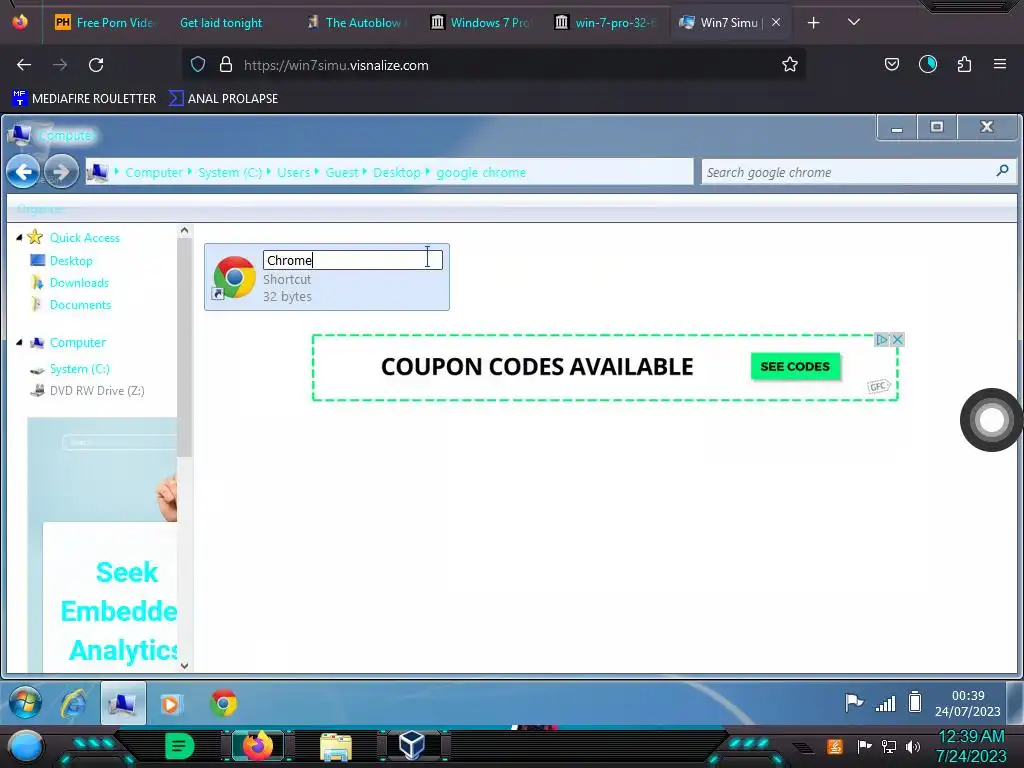This screenshot has width=1024, height=768.
Task: Switch to the The Autoblow tab
Action: [x=356, y=23]
